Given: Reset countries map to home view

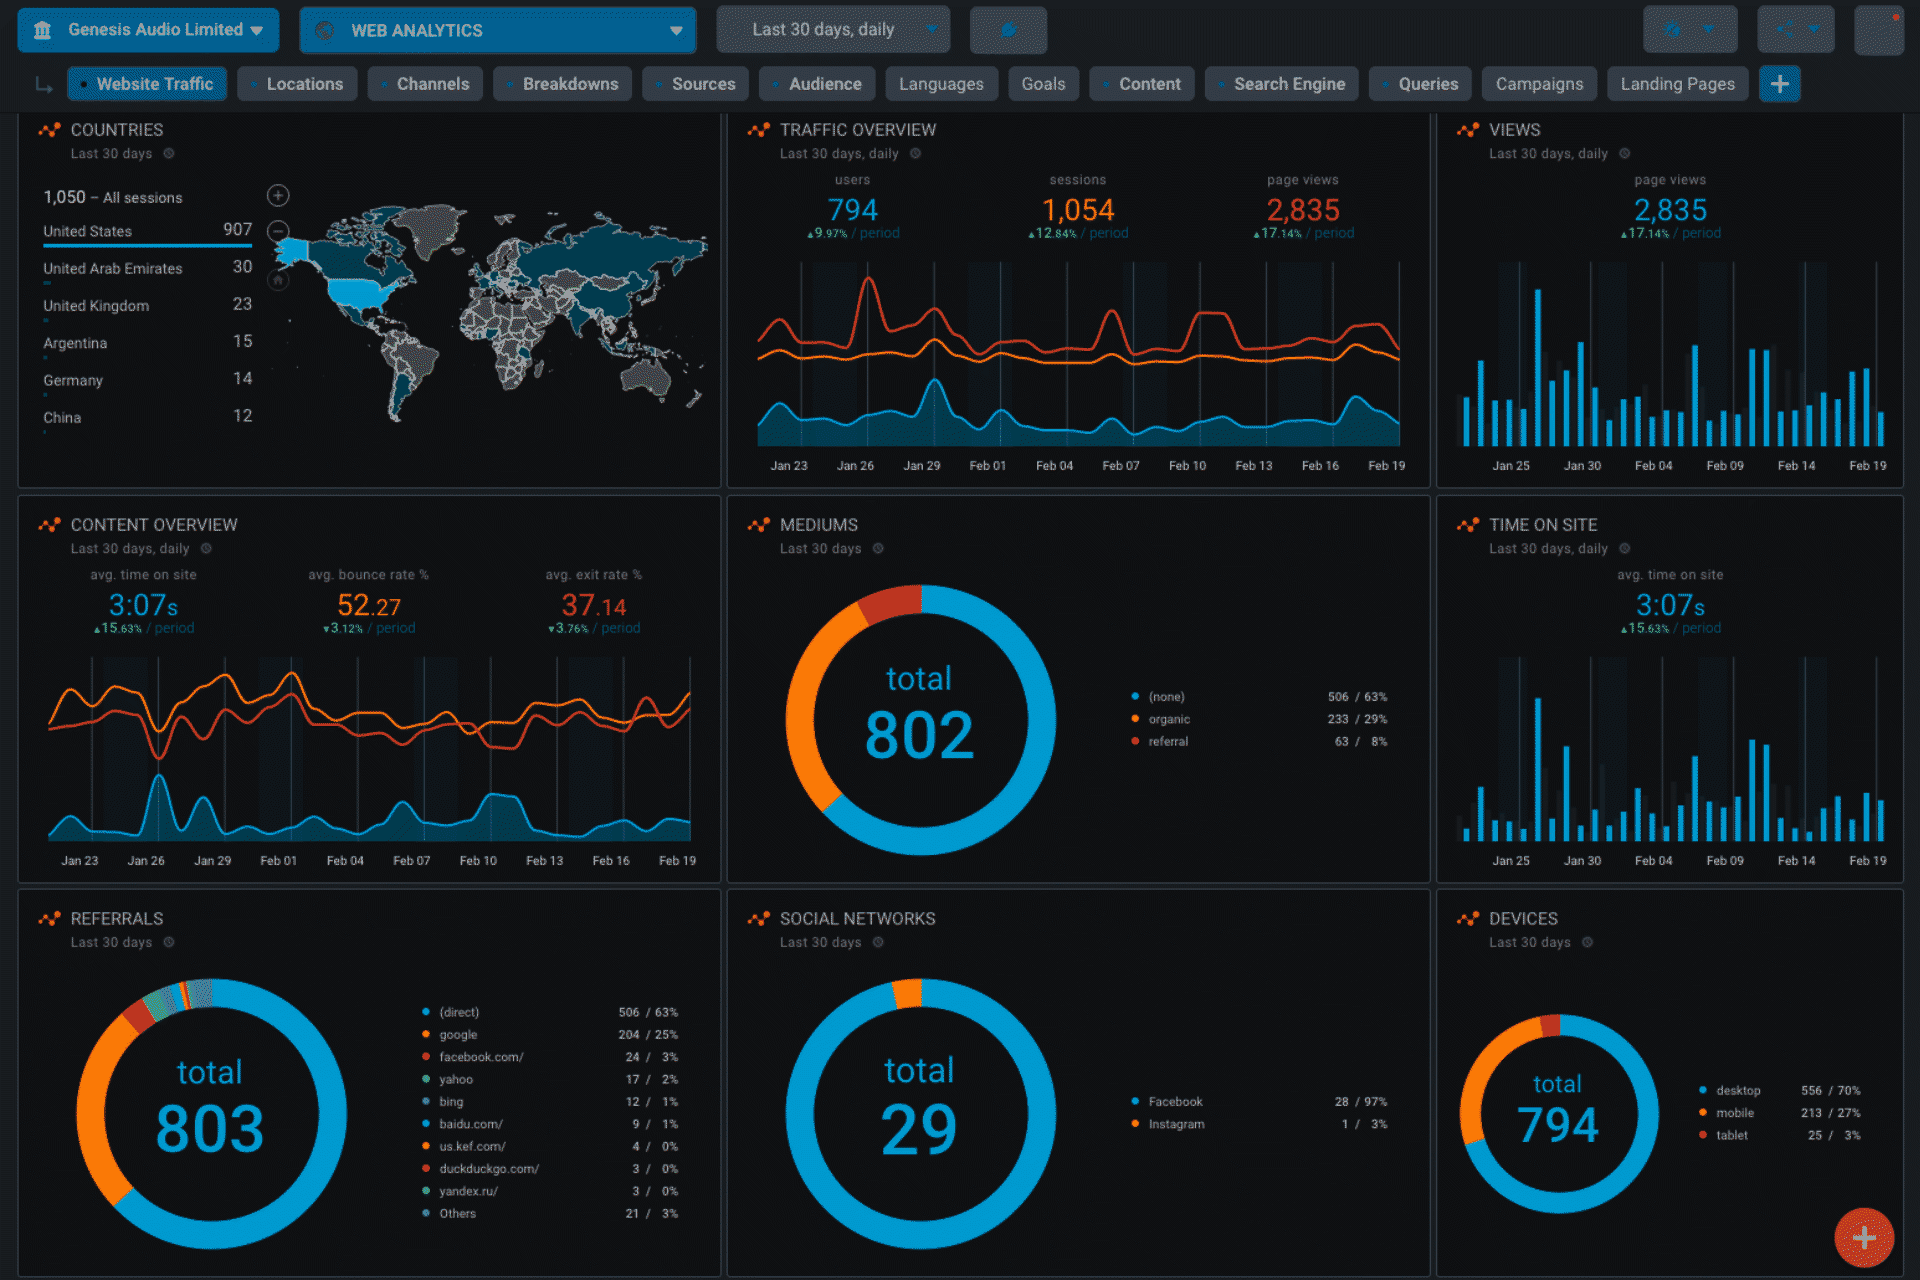Looking at the screenshot, I should click(x=278, y=281).
